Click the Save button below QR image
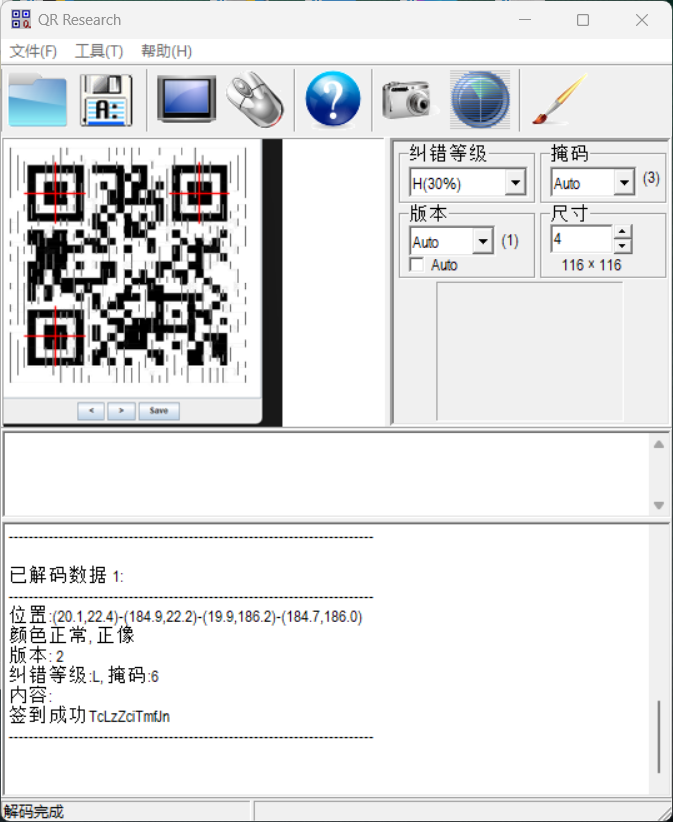This screenshot has width=673, height=822. [159, 410]
